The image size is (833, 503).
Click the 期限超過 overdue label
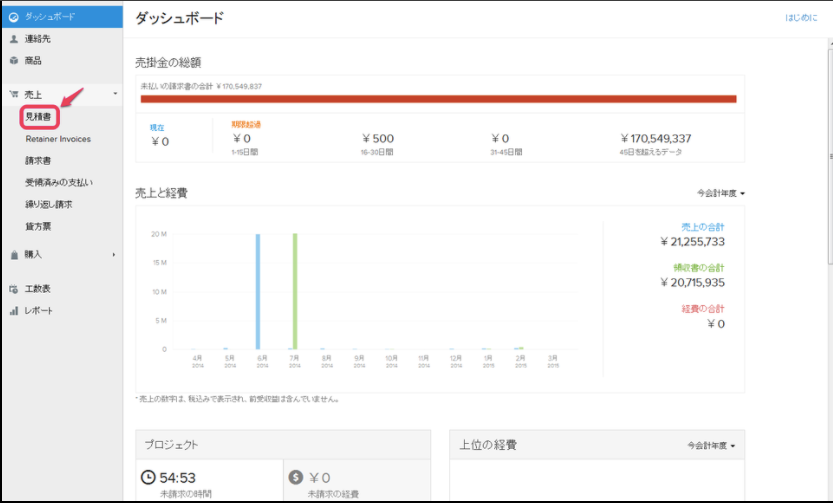point(246,124)
